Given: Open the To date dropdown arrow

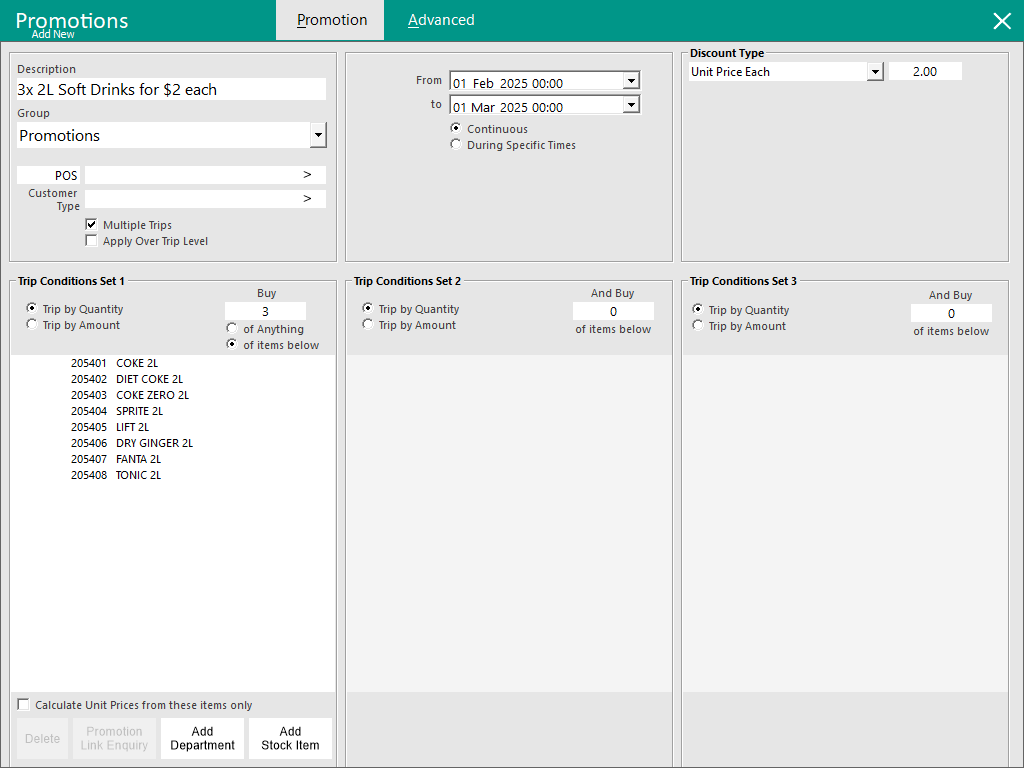Looking at the screenshot, I should point(630,105).
